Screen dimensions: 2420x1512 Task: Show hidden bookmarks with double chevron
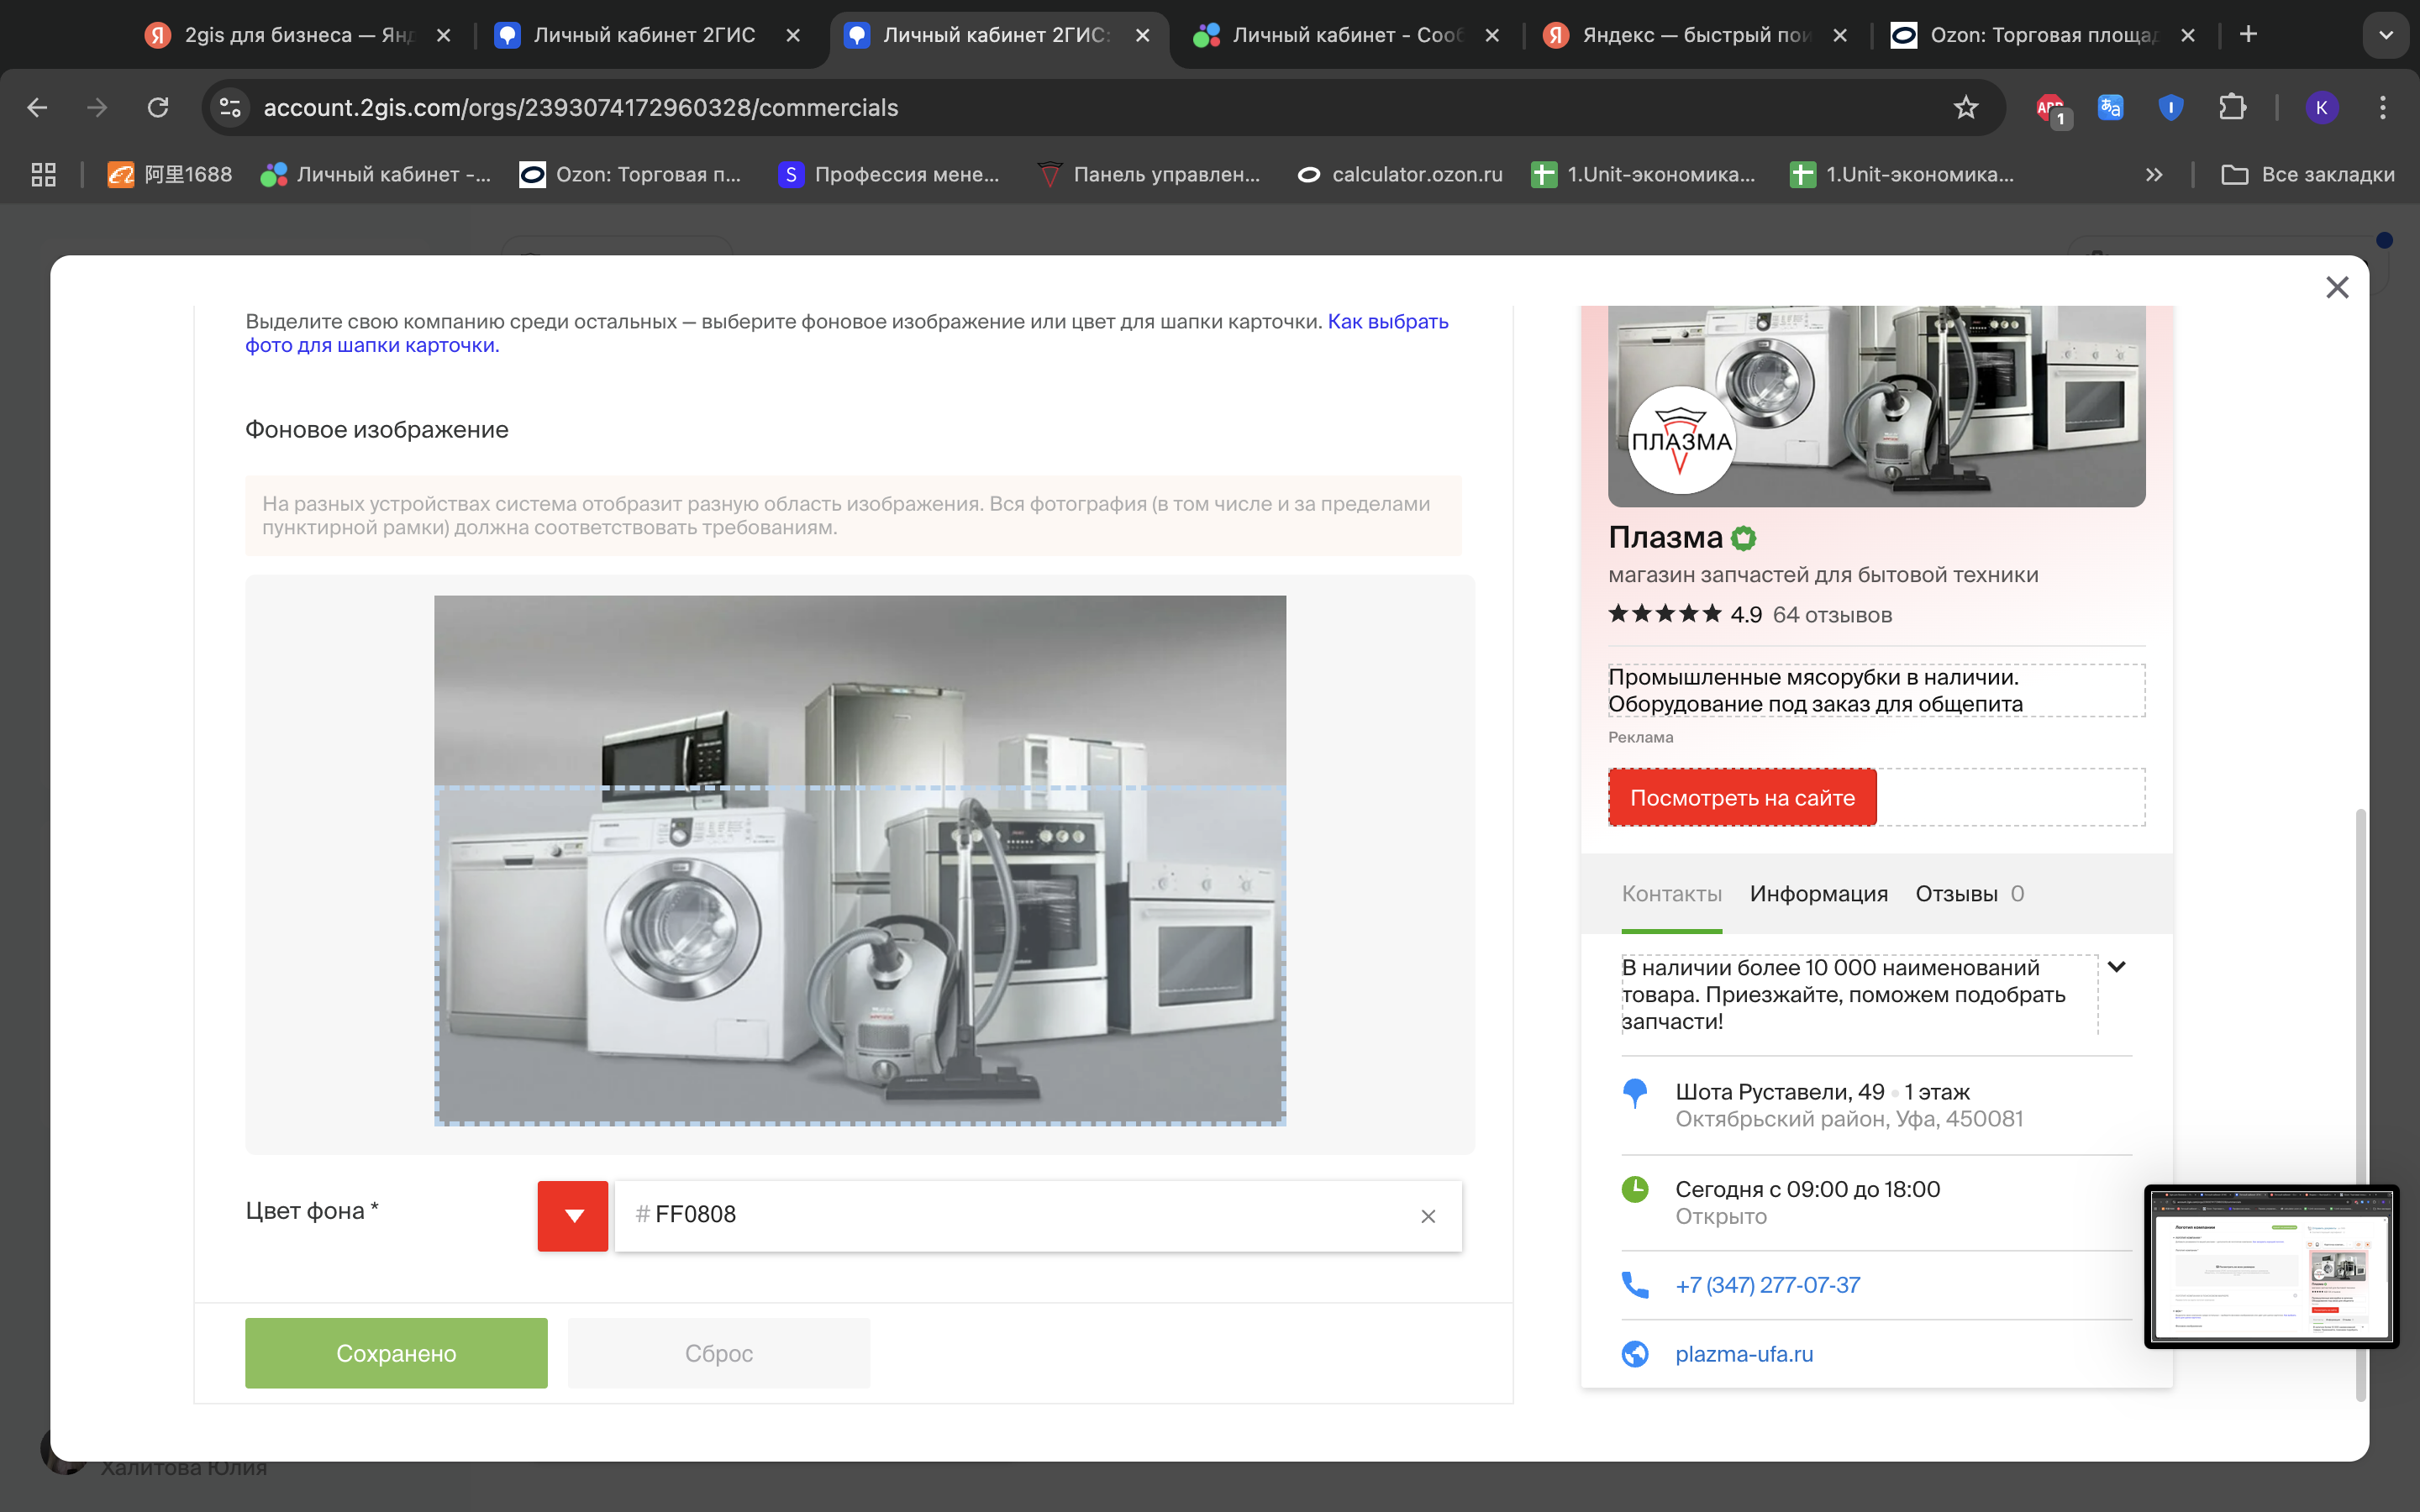2154,174
